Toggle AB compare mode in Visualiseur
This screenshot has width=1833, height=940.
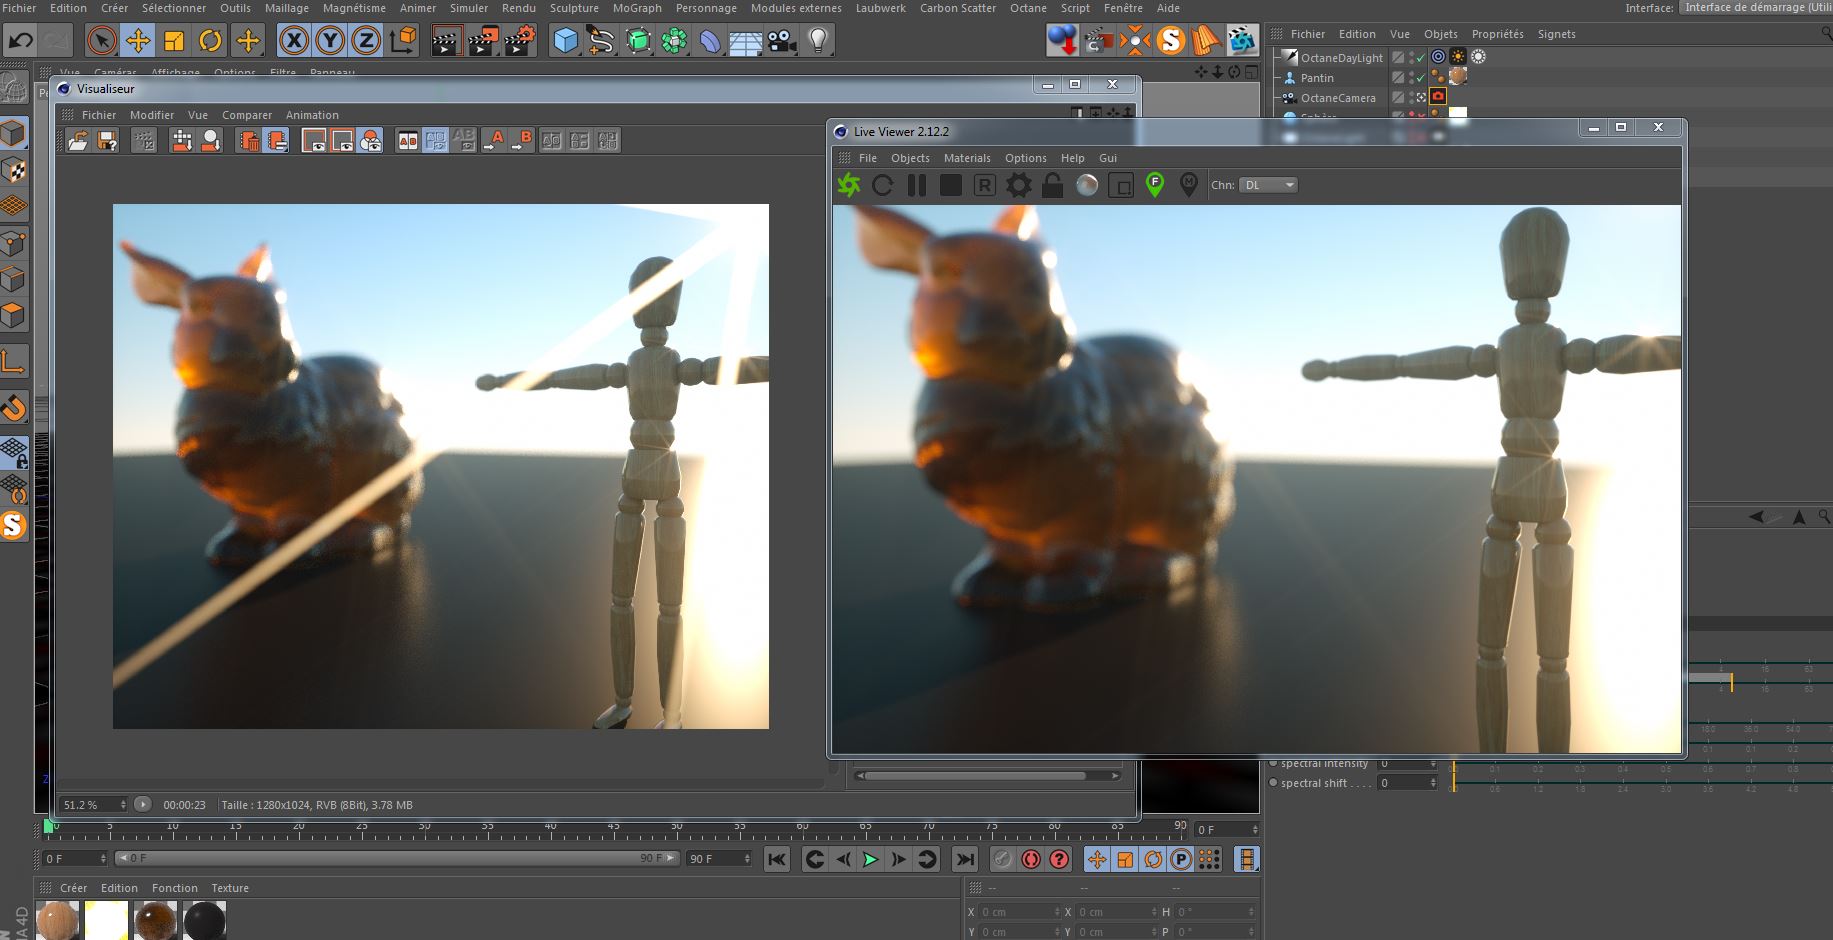(408, 141)
